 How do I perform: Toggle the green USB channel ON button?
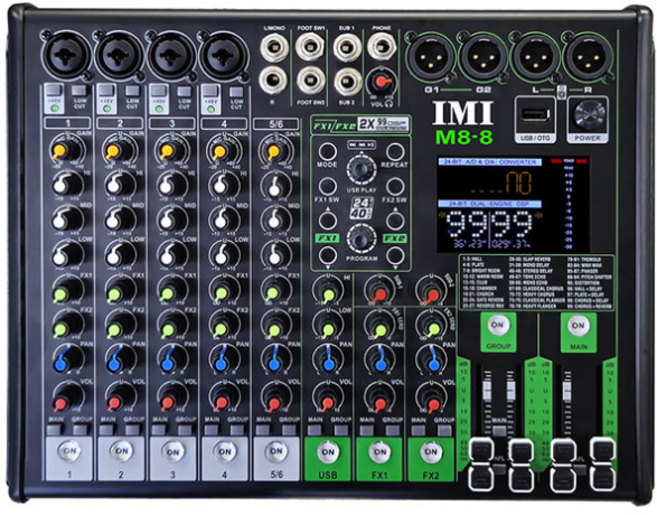pyautogui.click(x=327, y=449)
